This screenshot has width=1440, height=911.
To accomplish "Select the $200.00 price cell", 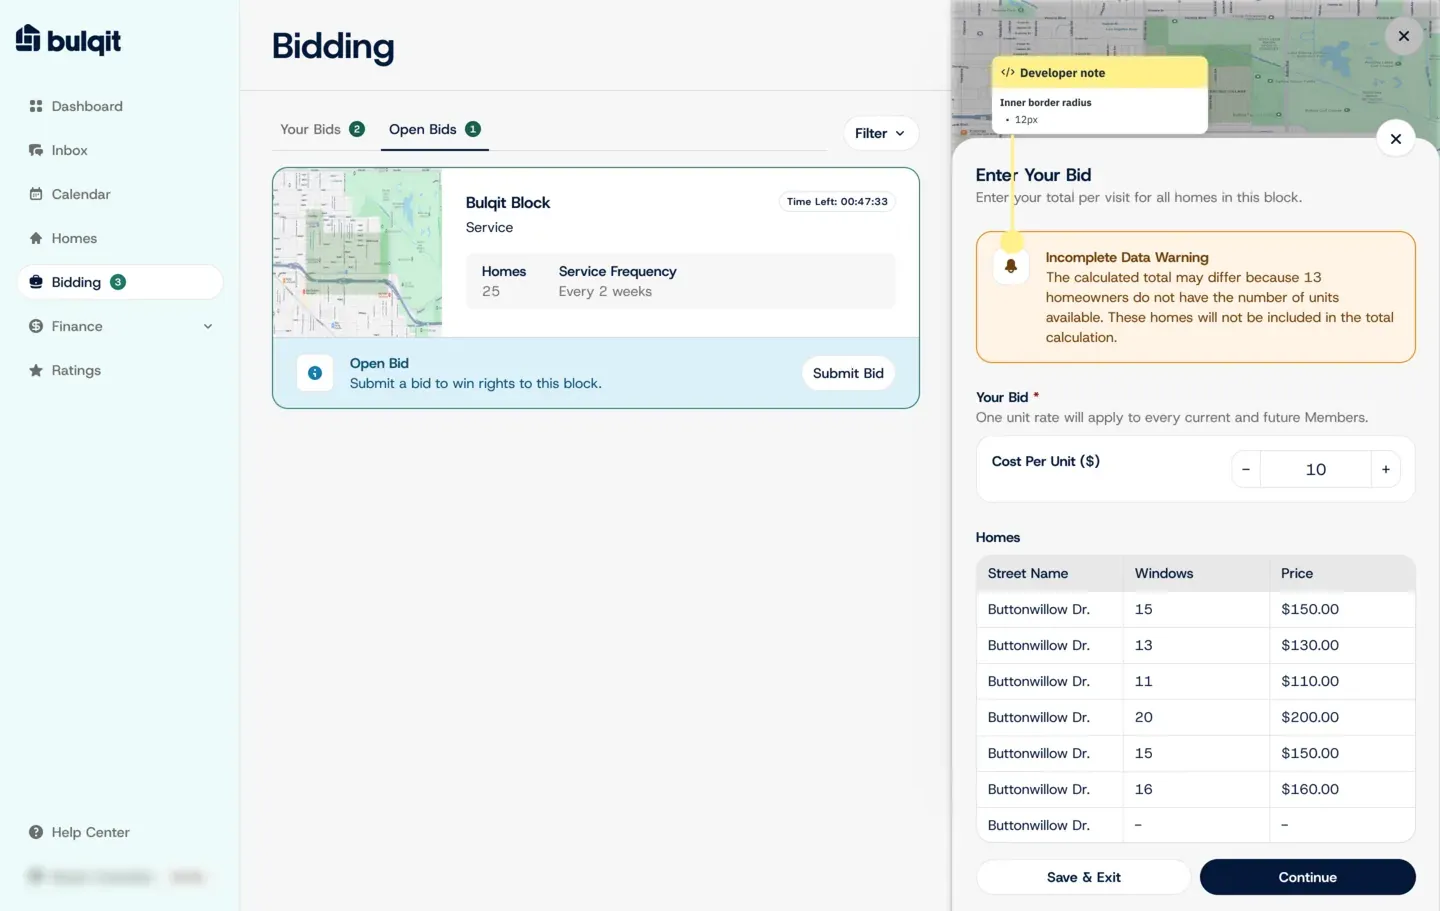I will tap(1310, 717).
